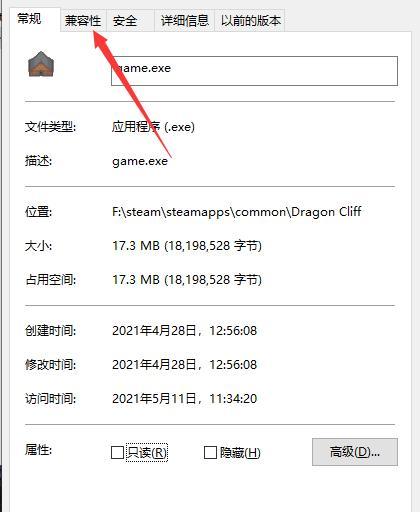This screenshot has width=420, height=512.
Task: Click the 只读(R) label text
Action: pyautogui.click(x=147, y=453)
